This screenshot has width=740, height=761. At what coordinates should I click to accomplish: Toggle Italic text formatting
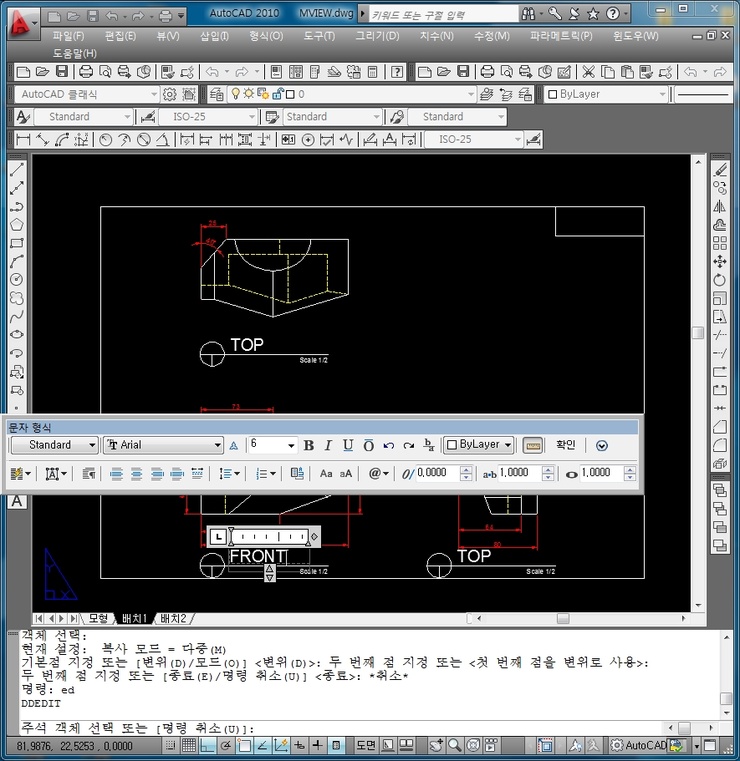pos(328,445)
